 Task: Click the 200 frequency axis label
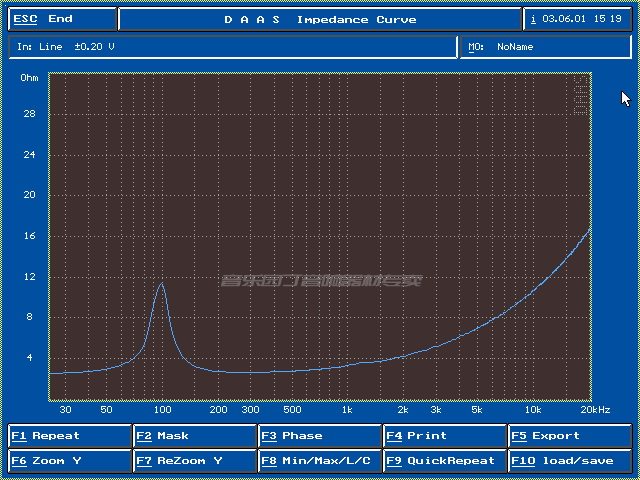click(218, 409)
